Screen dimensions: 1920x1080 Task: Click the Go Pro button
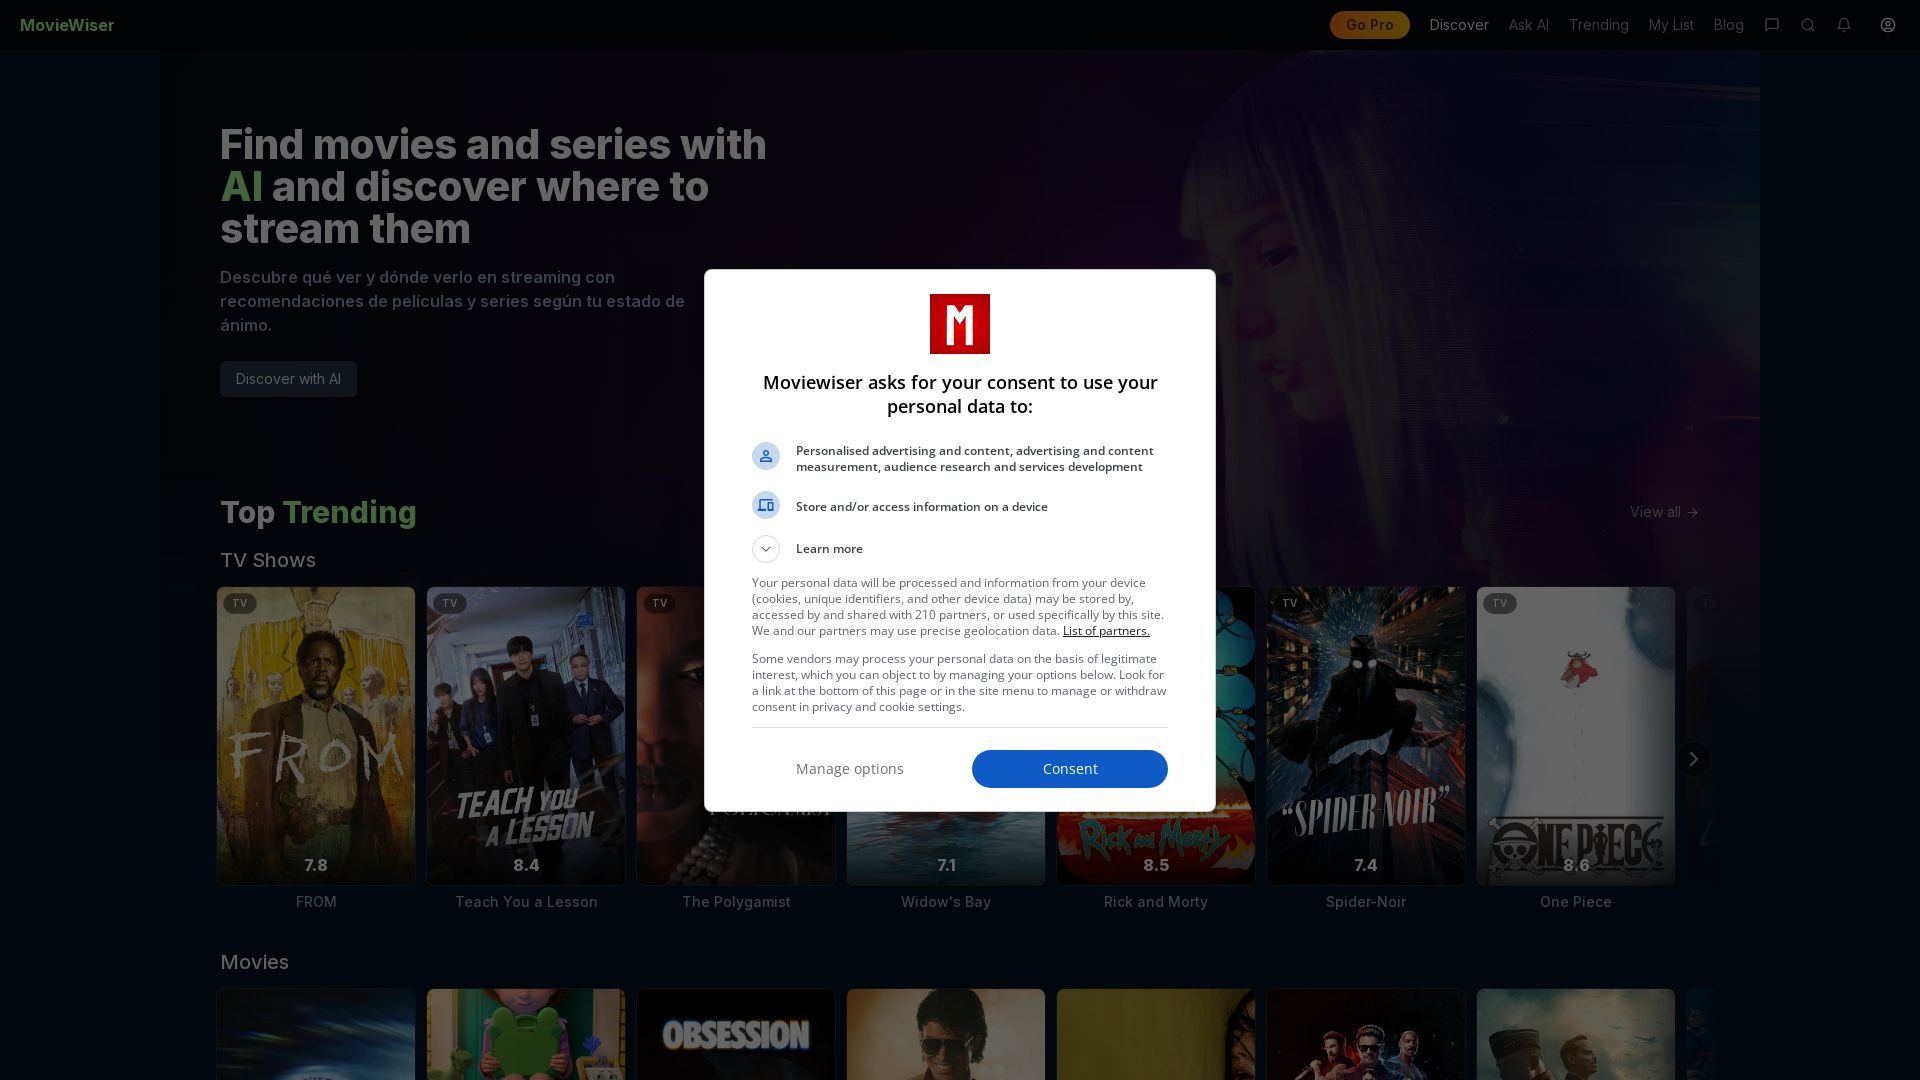pos(1370,25)
